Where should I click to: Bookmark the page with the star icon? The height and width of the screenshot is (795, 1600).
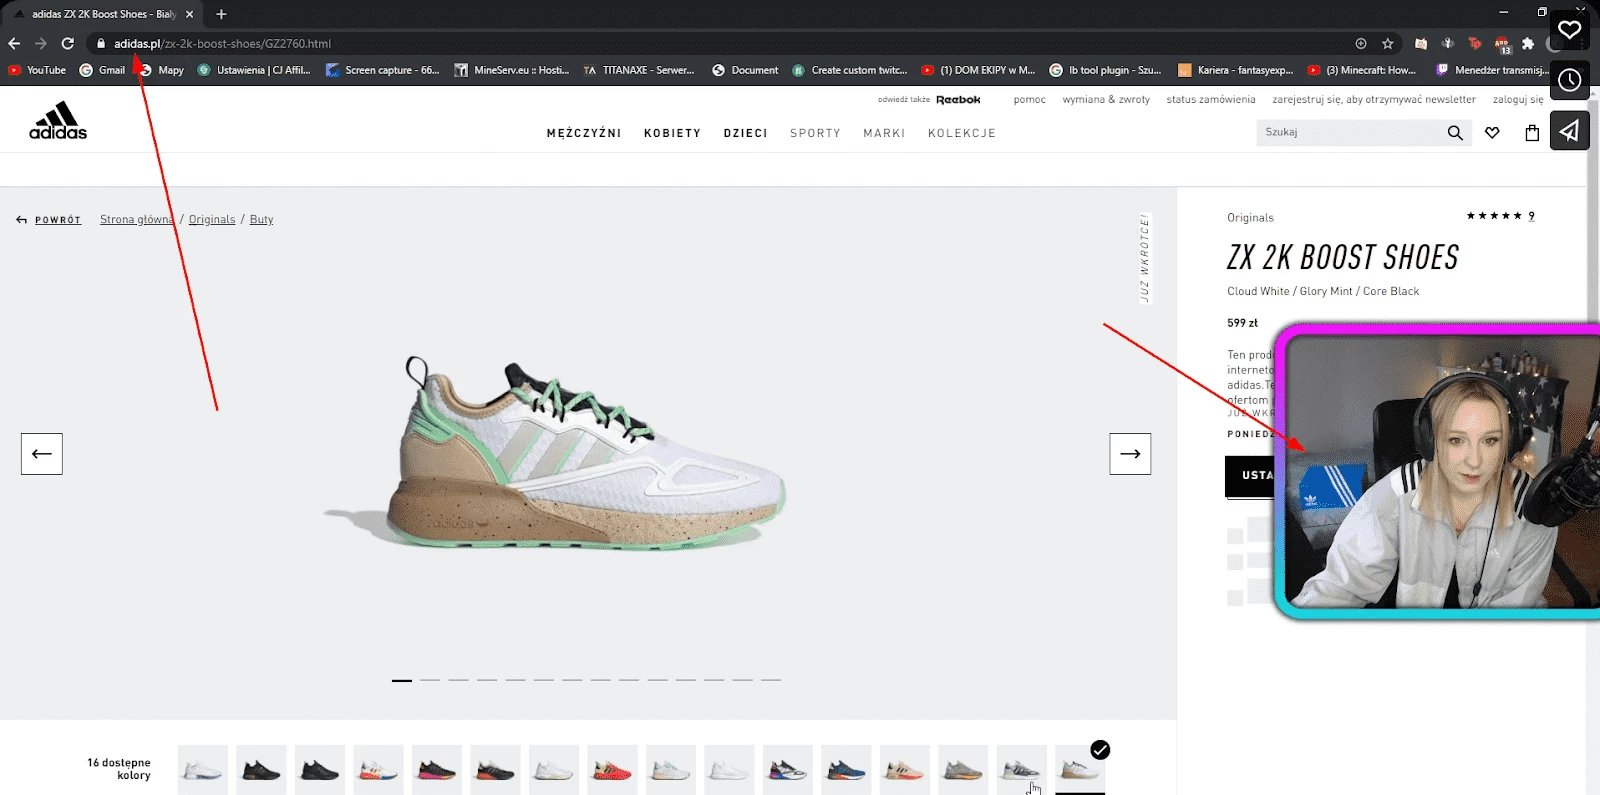1388,43
